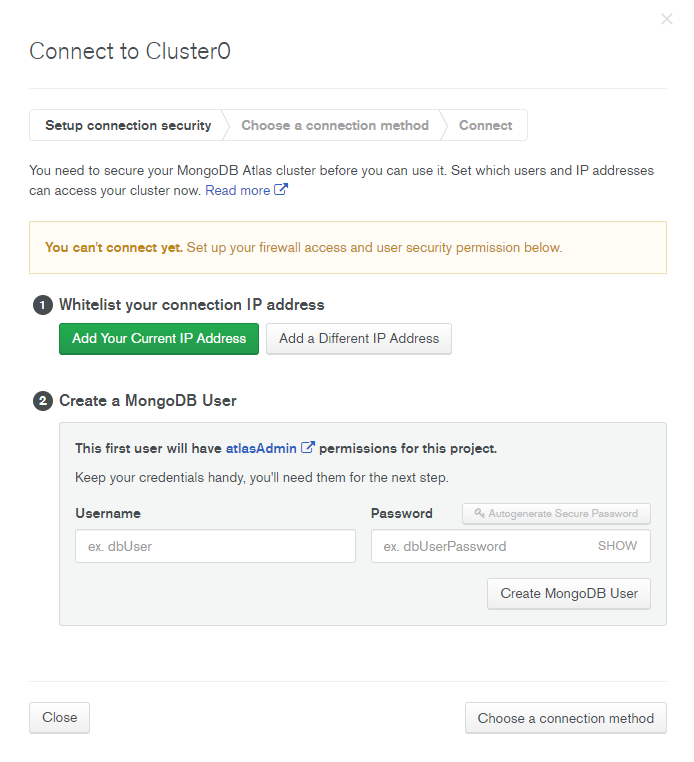Image resolution: width=694 pixels, height=762 pixels.
Task: Click Add a Different IP Address
Action: [x=359, y=339]
